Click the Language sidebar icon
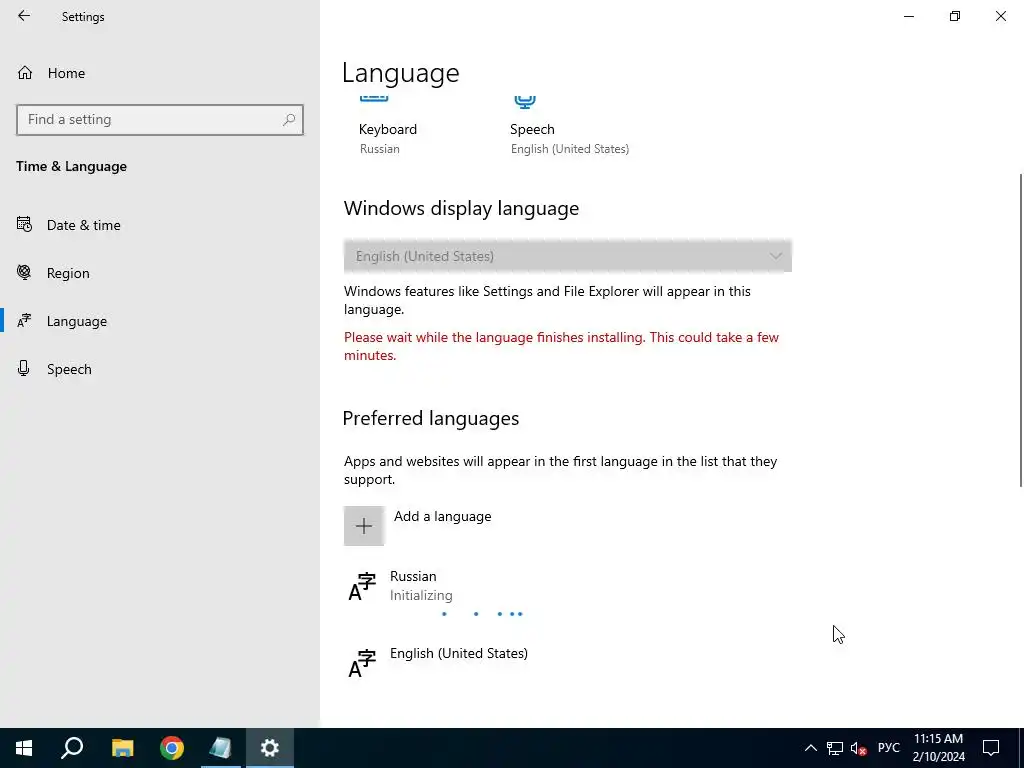1024x768 pixels. [x=24, y=321]
